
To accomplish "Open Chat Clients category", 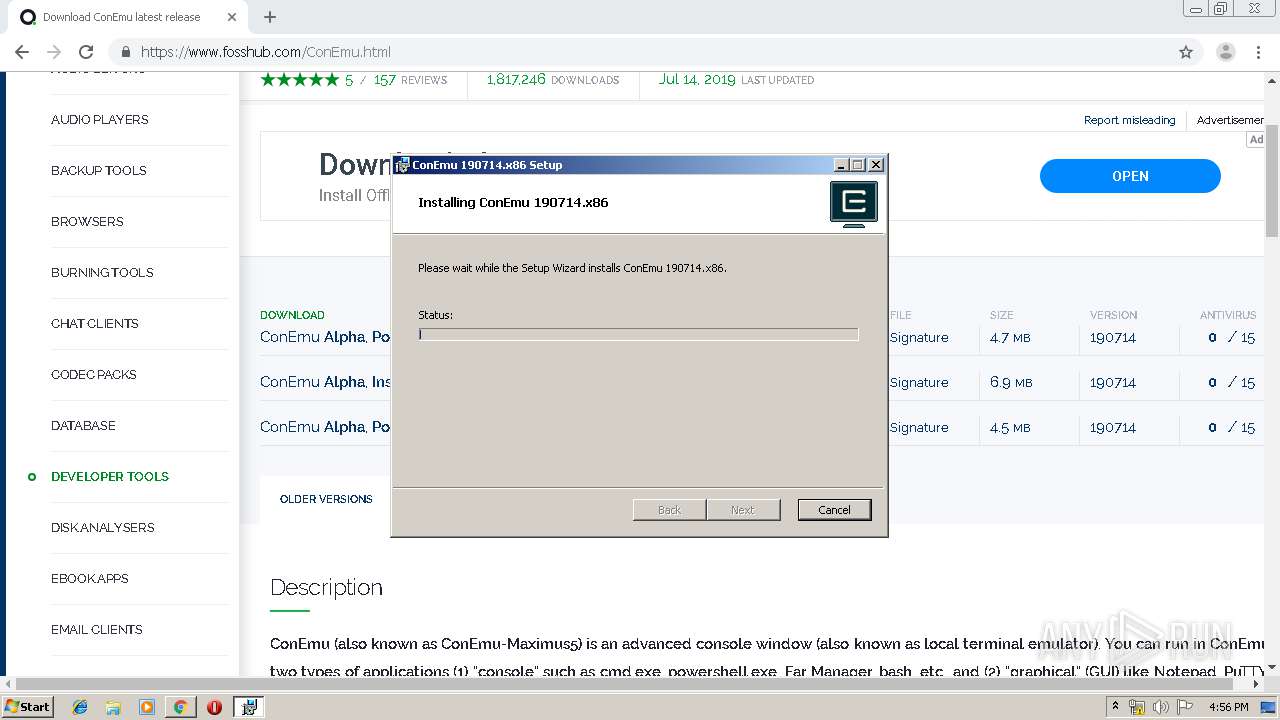I will point(95,323).
